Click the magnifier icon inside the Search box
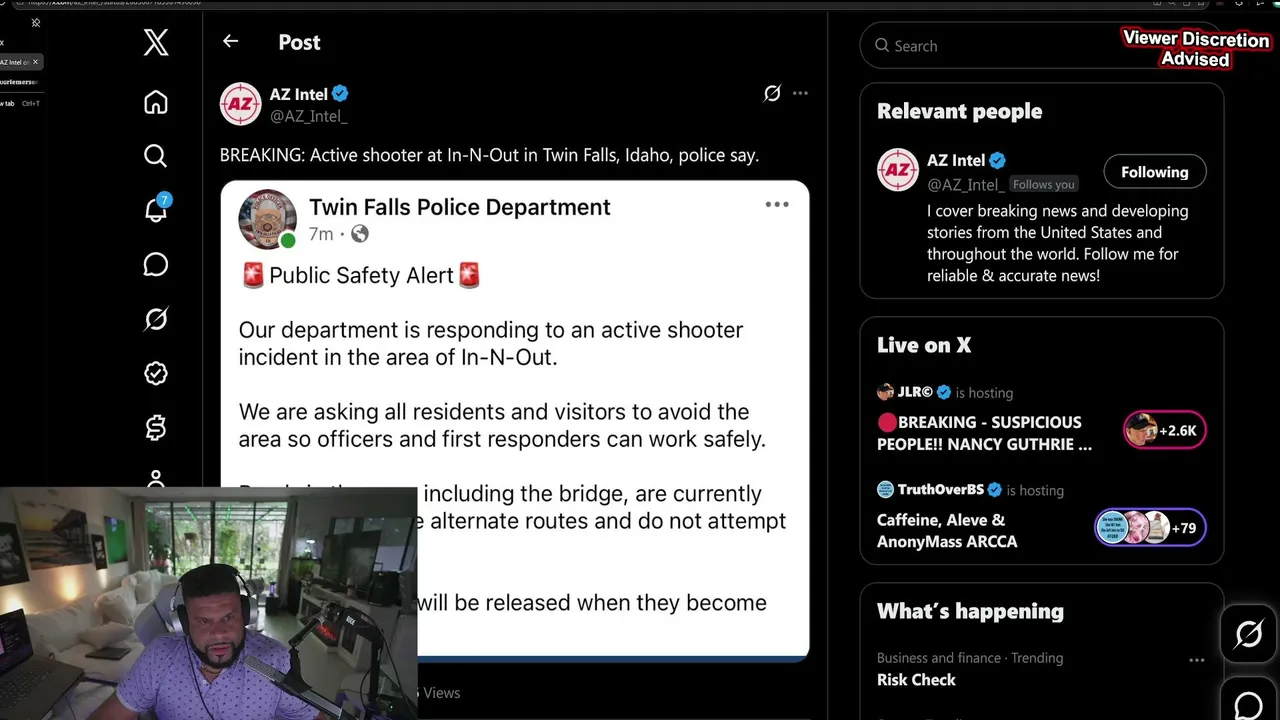Viewport: 1280px width, 720px height. pos(882,46)
